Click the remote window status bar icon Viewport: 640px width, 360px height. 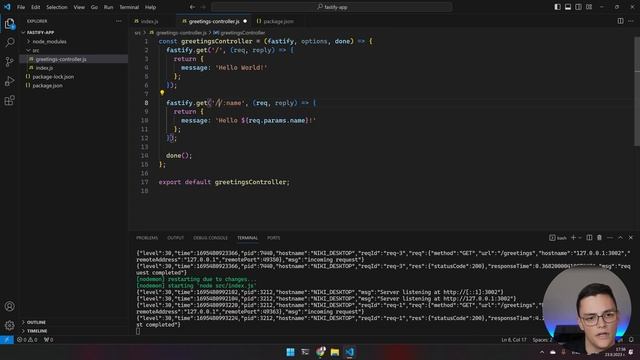7,340
